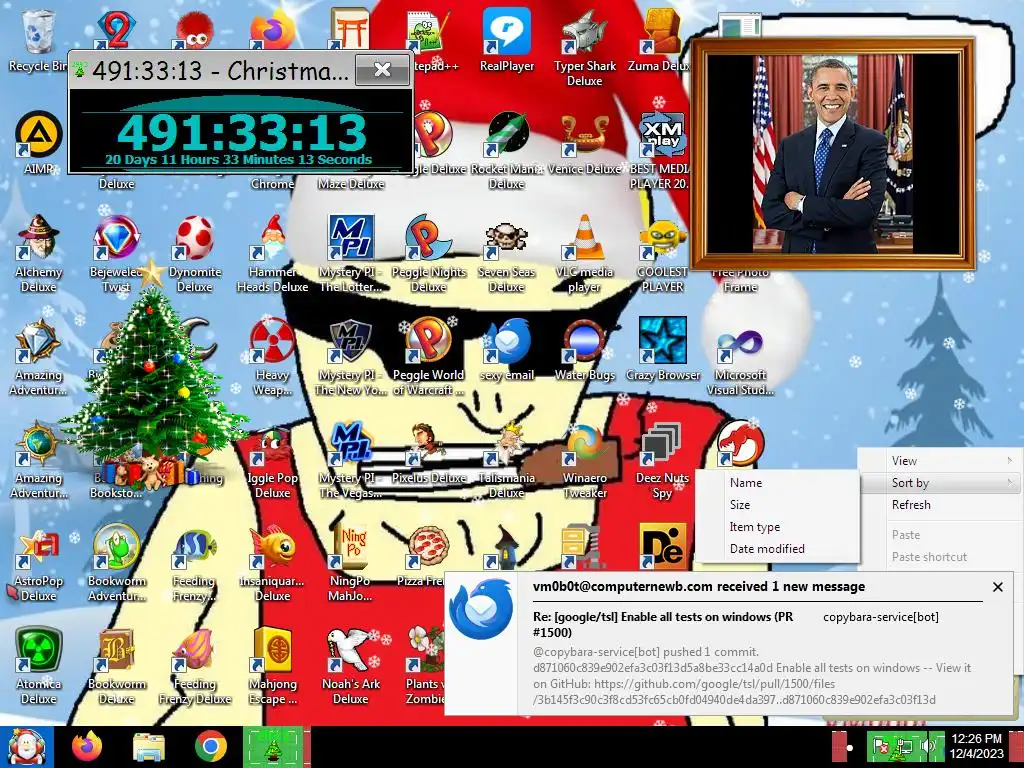Launch Hammer Heads Deluxe
Screen dimensions: 1024x768
(x=272, y=253)
